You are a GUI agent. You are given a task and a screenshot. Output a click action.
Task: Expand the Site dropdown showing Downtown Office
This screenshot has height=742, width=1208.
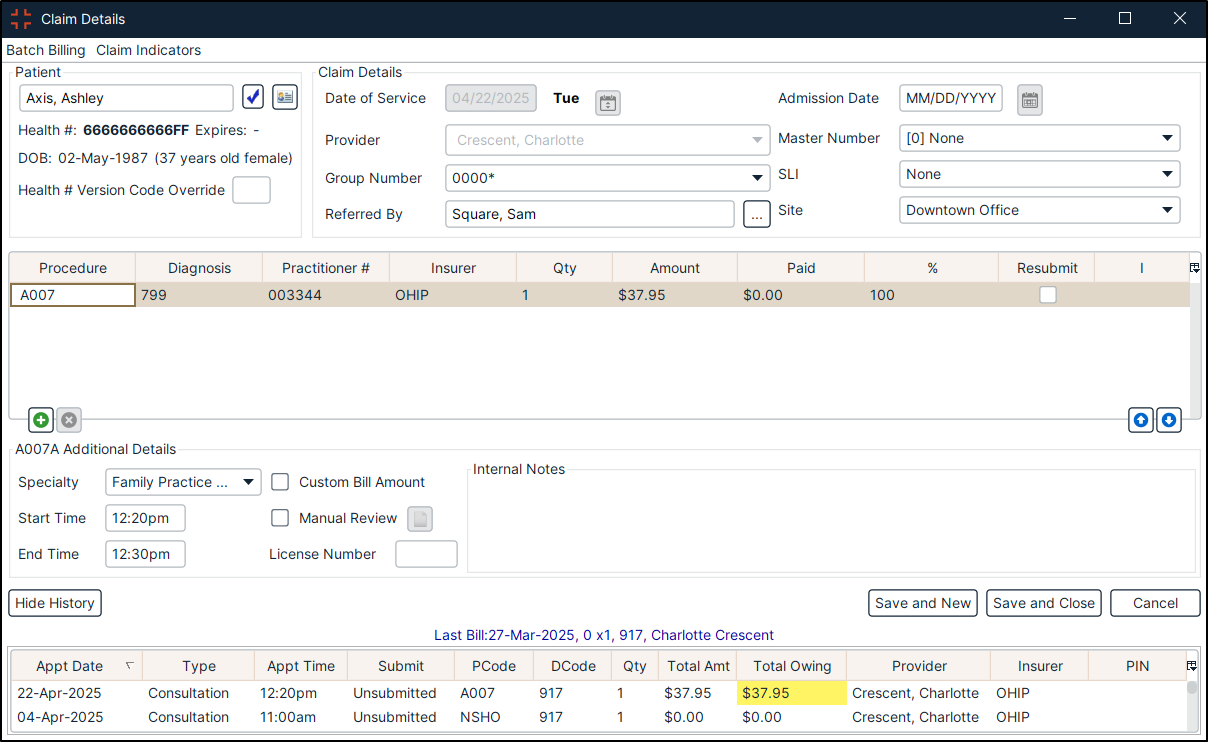(1166, 210)
